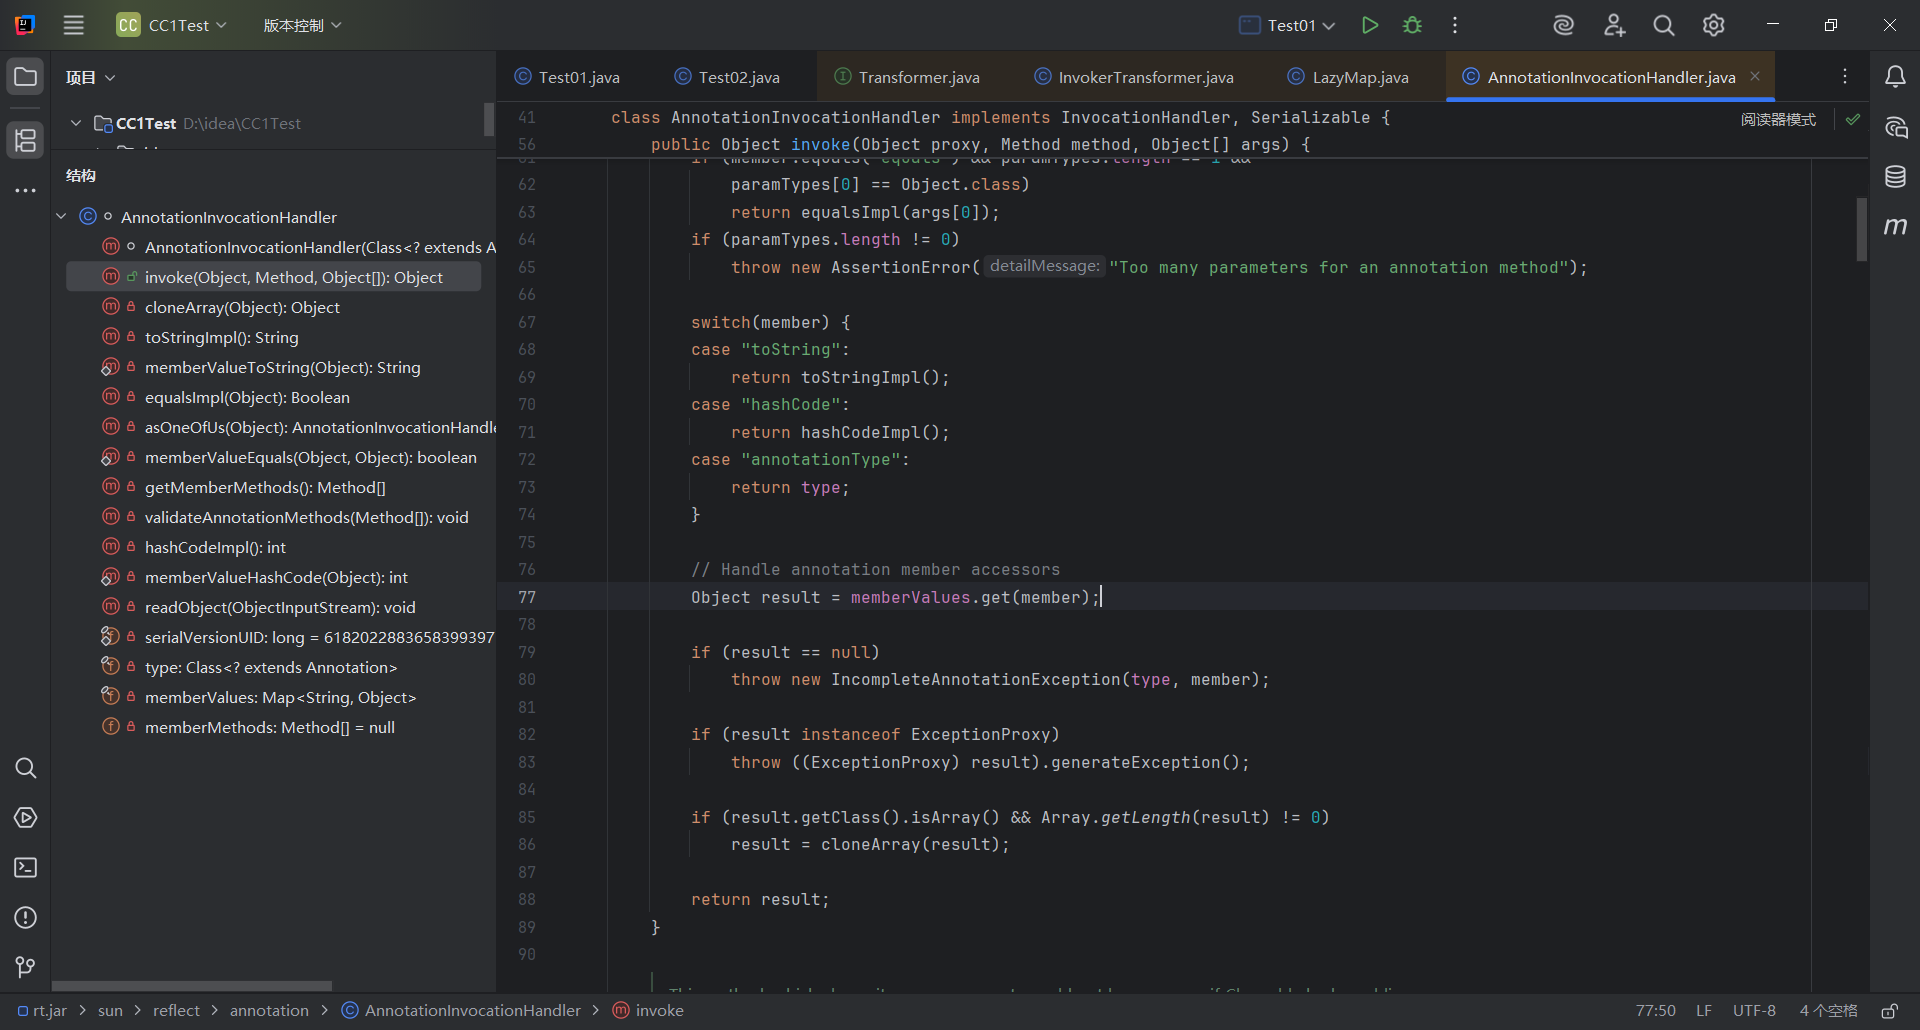This screenshot has height=1030, width=1920.
Task: Click the IntelliJ logo icon
Action: tap(26, 25)
